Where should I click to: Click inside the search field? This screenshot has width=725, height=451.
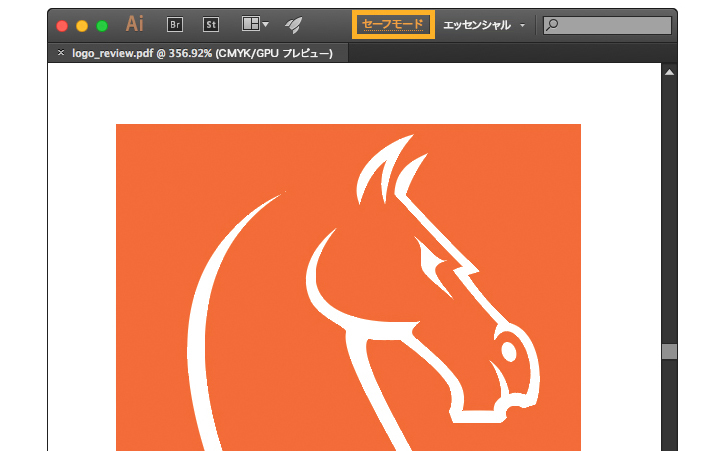pos(607,25)
